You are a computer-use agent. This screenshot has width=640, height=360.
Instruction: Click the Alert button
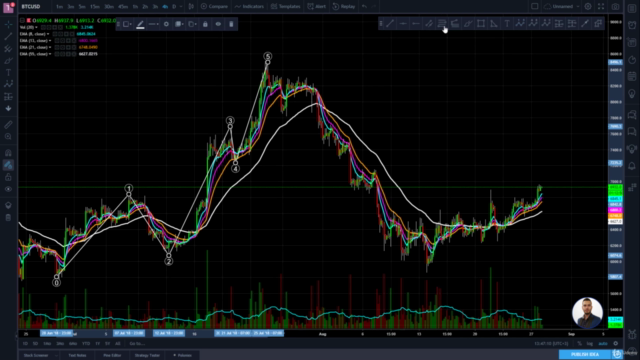point(316,7)
